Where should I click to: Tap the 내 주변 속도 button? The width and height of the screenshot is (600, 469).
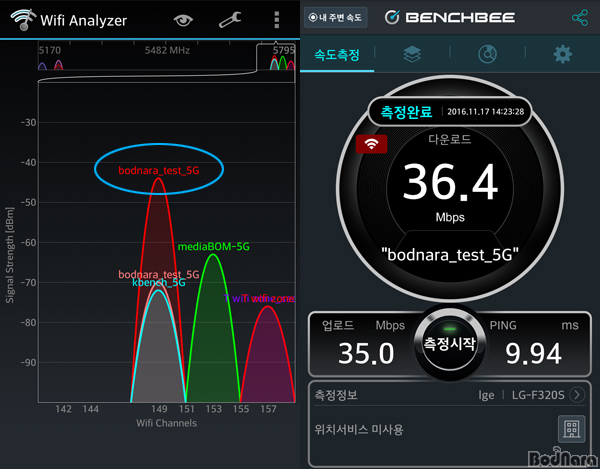click(x=336, y=18)
